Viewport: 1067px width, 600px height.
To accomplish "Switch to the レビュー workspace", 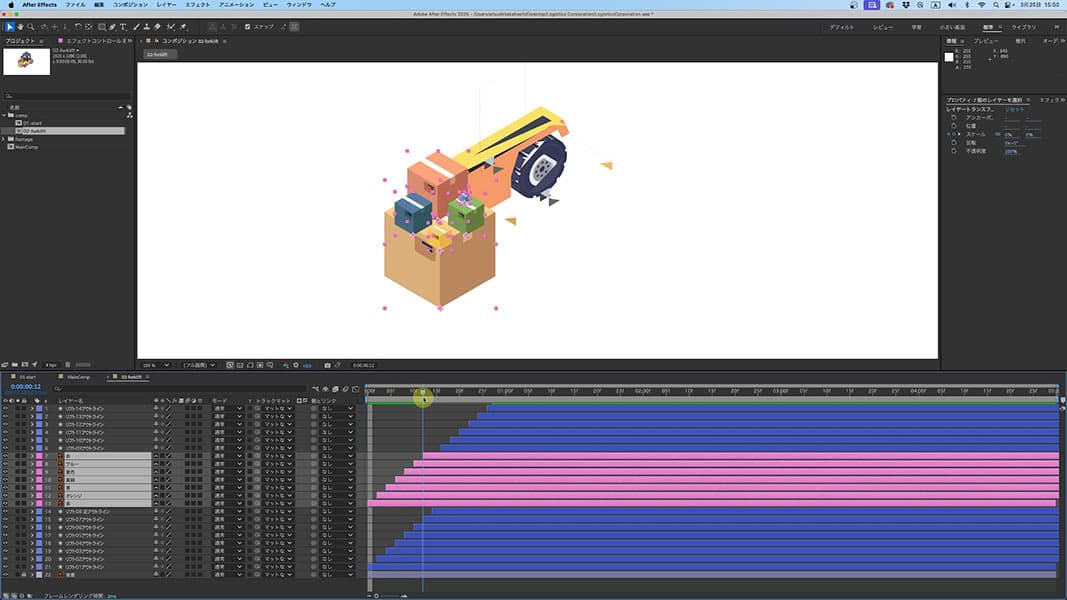I will tap(883, 27).
